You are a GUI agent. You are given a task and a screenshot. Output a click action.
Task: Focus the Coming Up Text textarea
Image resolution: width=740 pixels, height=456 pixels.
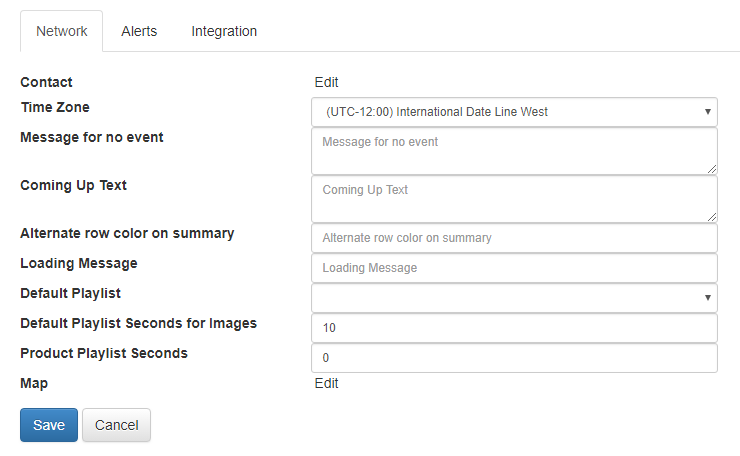point(514,199)
